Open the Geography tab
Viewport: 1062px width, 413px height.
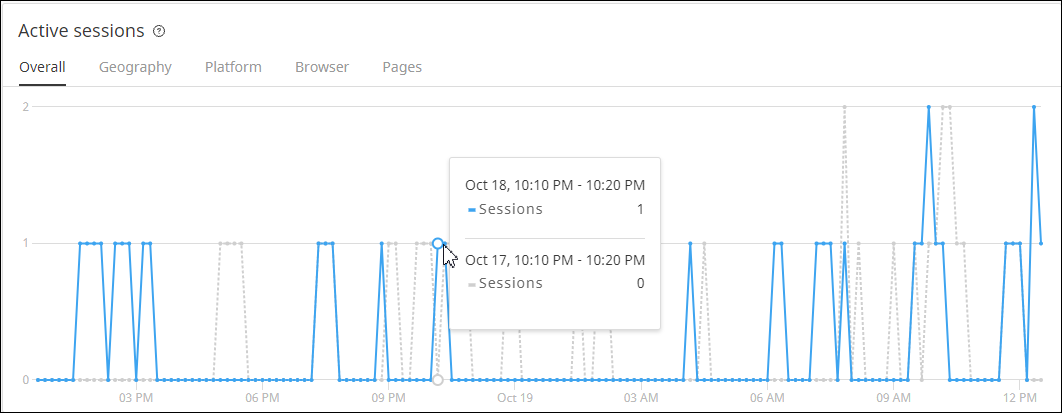point(135,67)
